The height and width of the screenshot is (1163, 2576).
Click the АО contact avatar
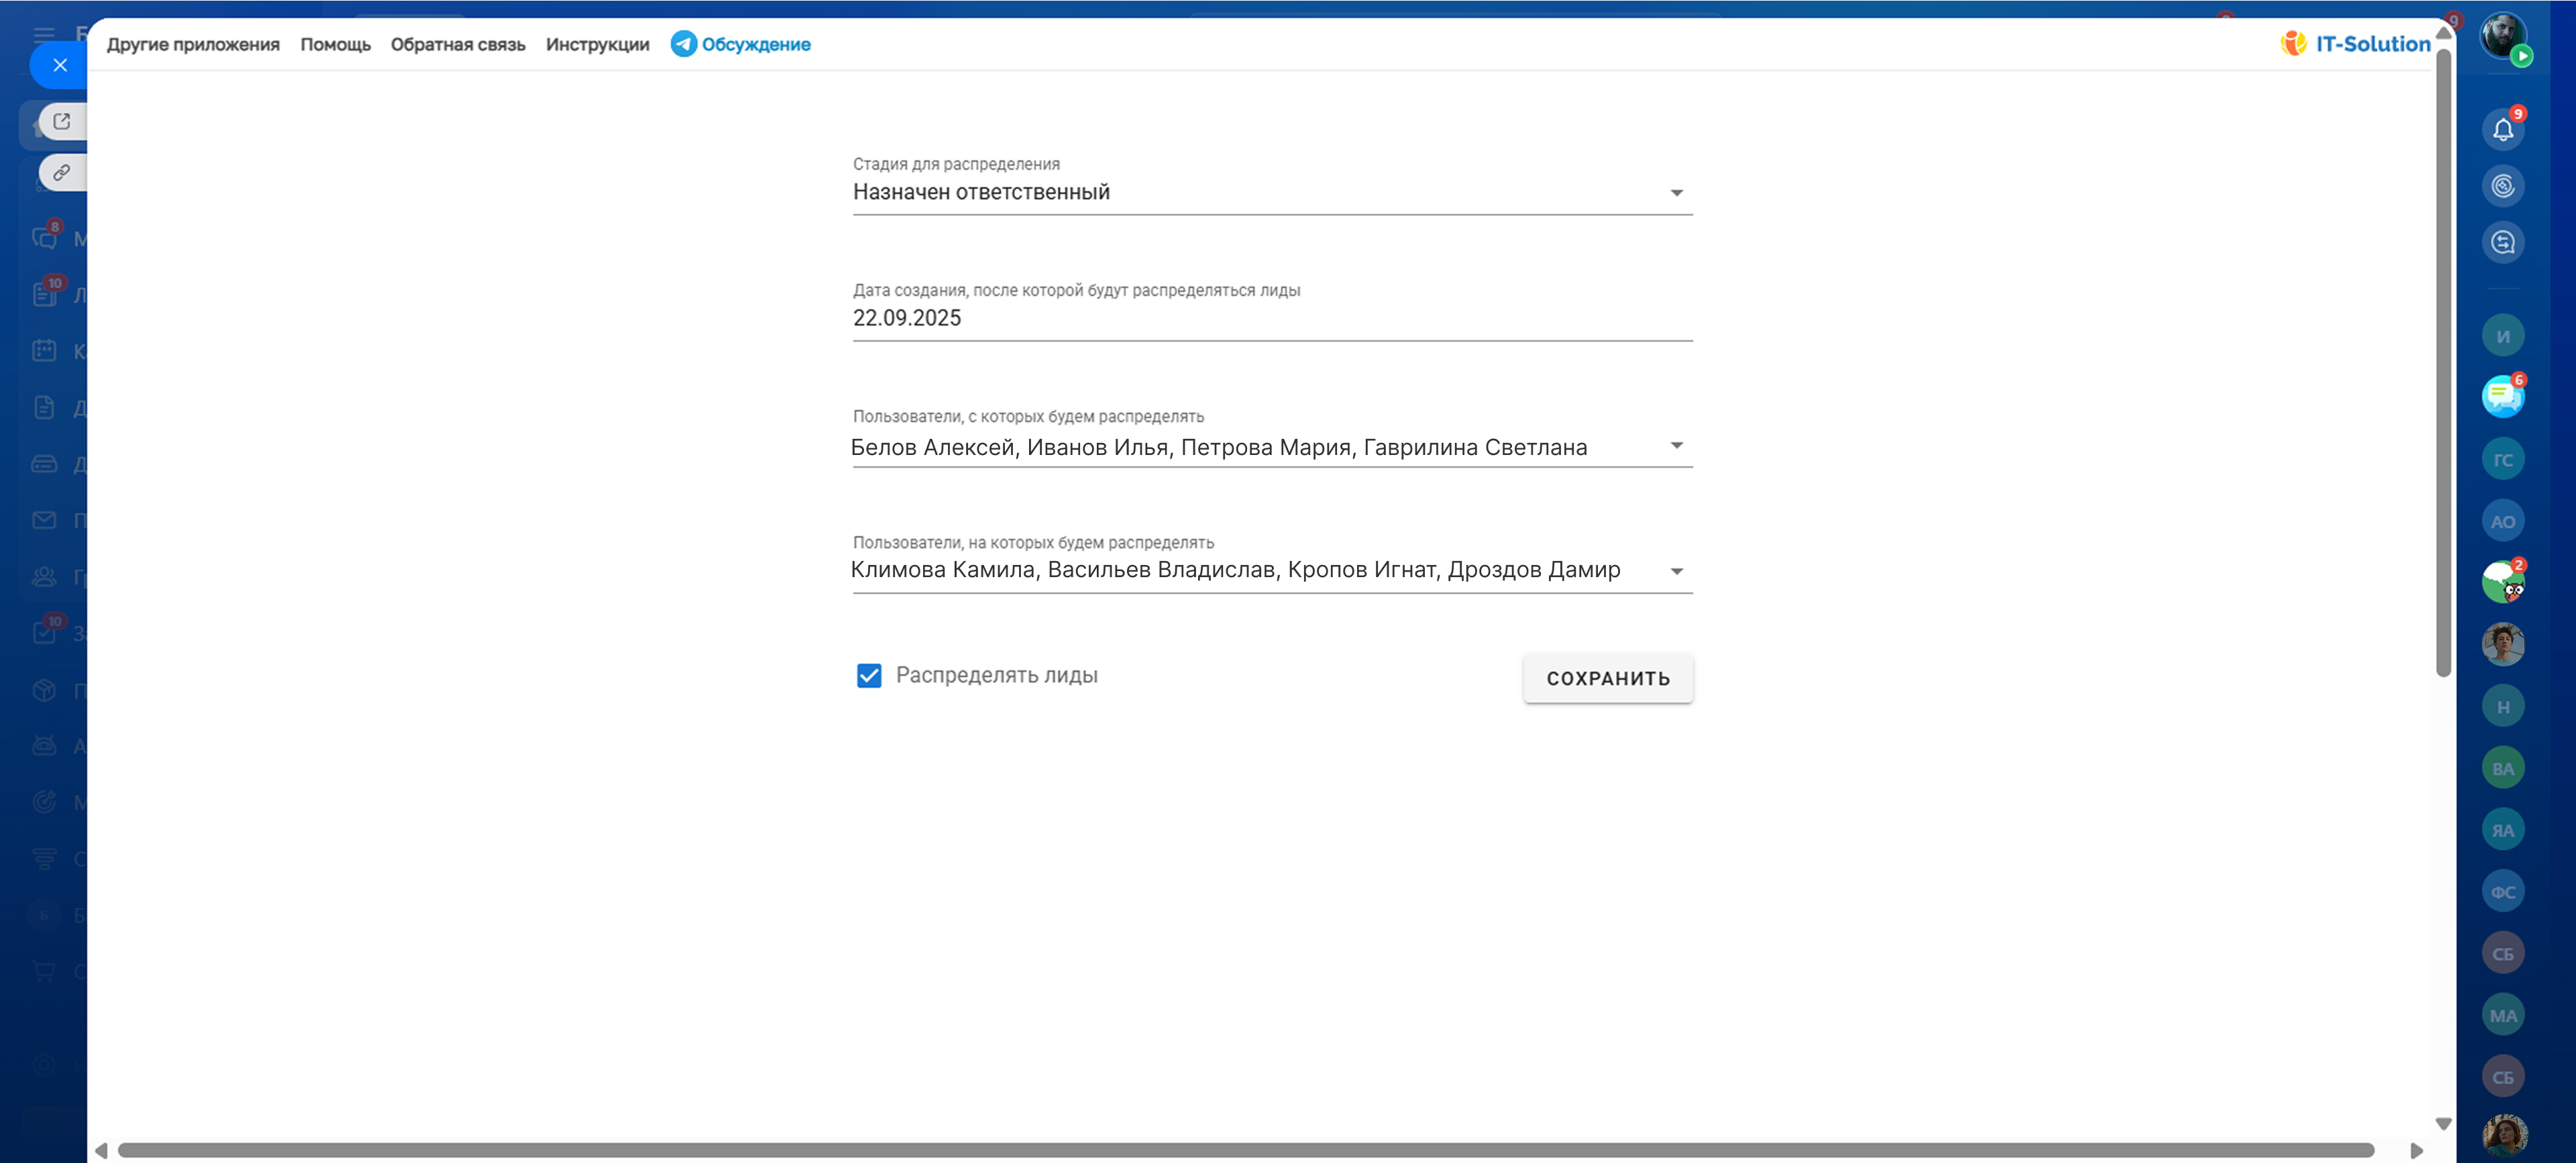pyautogui.click(x=2502, y=522)
